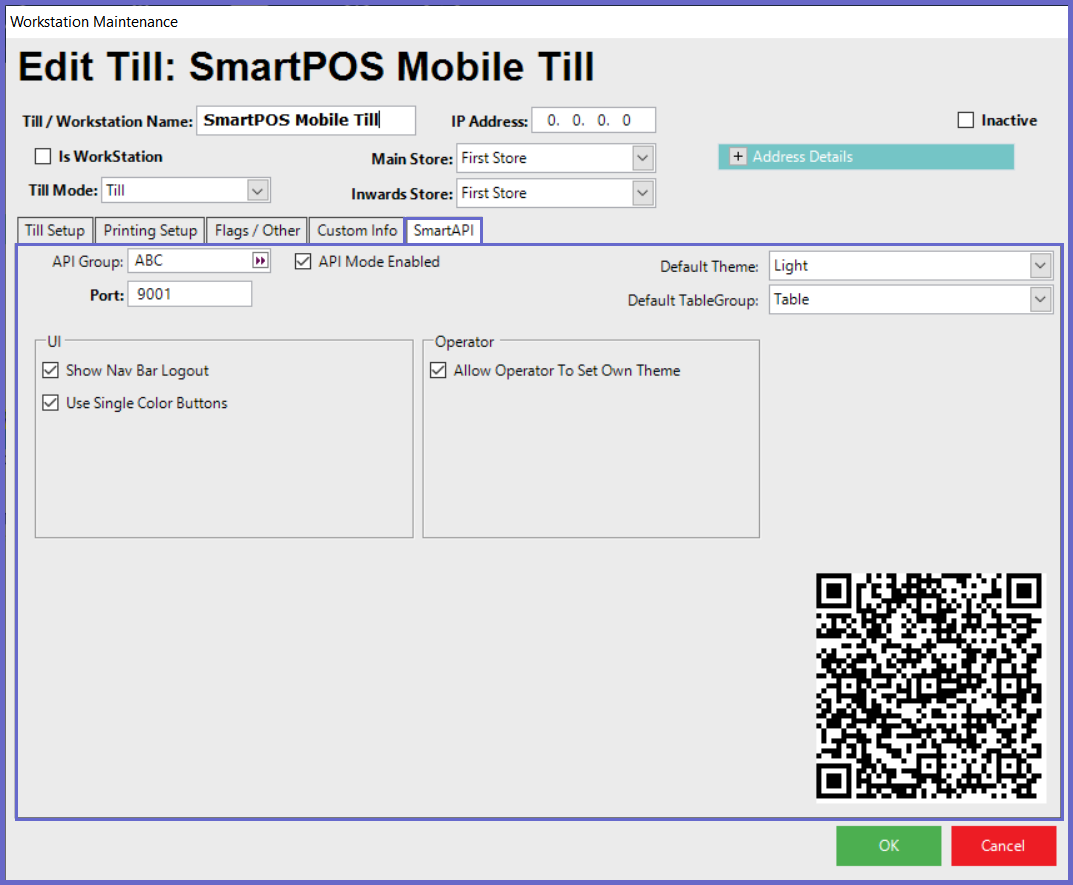Click the Port: label
Viewport: 1073px width, 885px height.
point(107,295)
